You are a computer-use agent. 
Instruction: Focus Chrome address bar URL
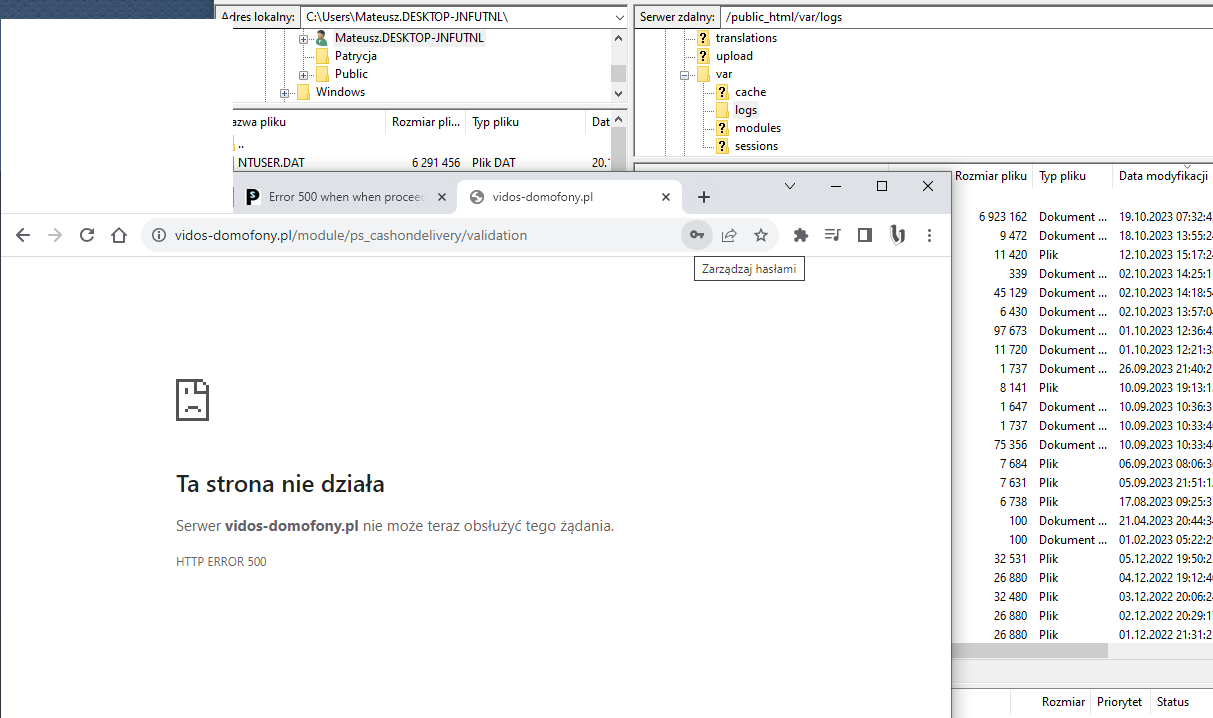(x=350, y=236)
